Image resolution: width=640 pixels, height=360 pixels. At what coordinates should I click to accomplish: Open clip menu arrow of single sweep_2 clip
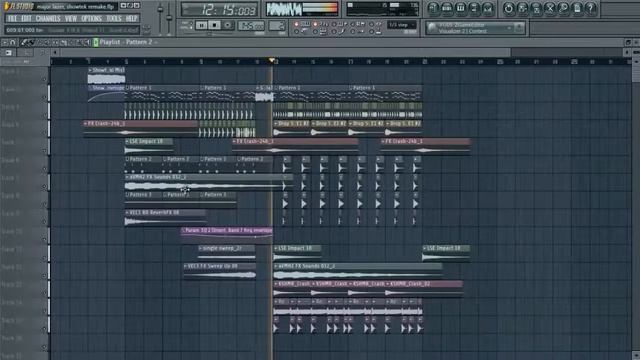pyautogui.click(x=200, y=248)
